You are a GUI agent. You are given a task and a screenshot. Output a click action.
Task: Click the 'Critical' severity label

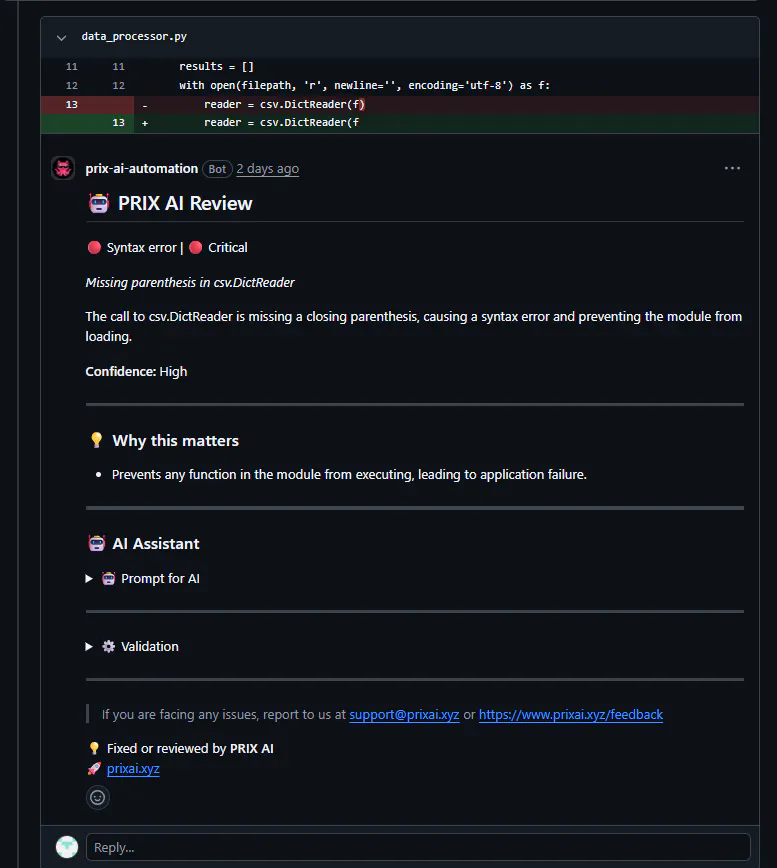pyautogui.click(x=227, y=247)
